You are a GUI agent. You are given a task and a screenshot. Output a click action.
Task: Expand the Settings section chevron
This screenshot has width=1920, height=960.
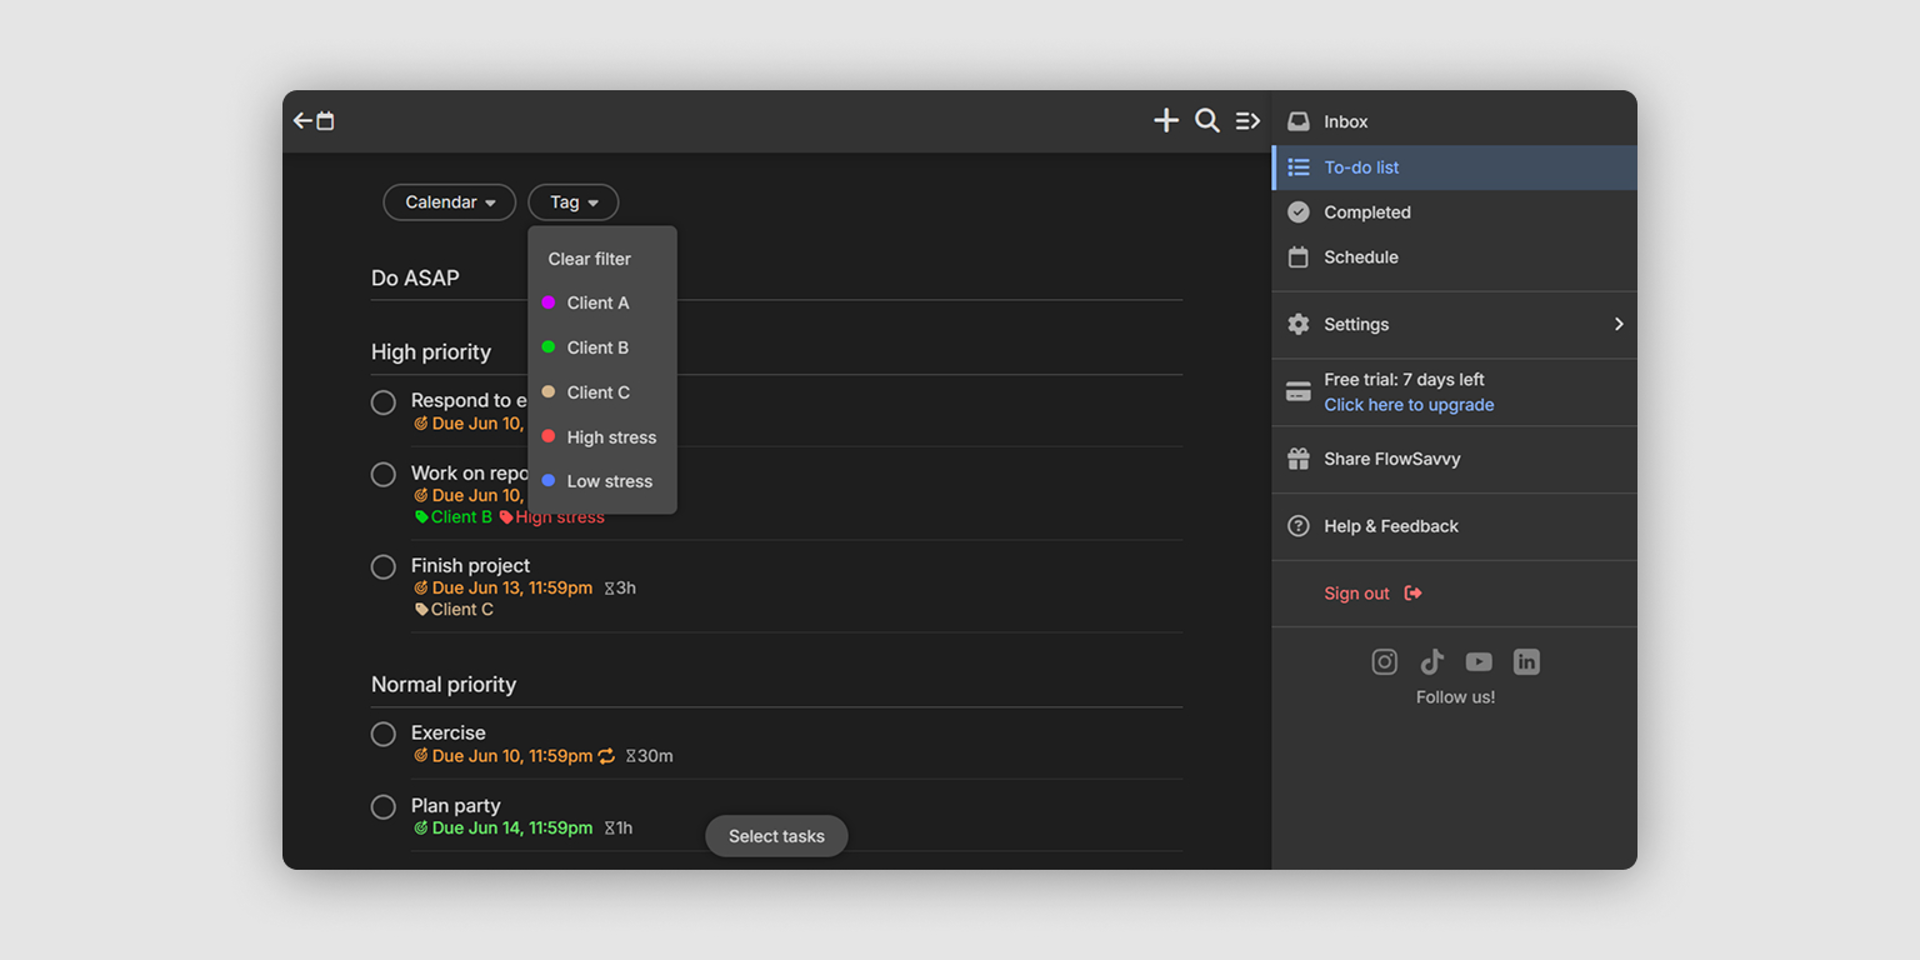tap(1618, 324)
